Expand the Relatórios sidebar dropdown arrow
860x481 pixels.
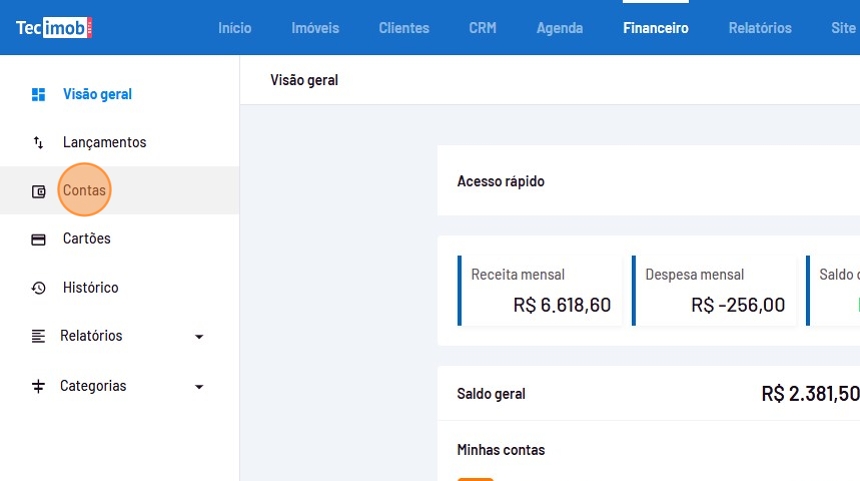coord(199,337)
